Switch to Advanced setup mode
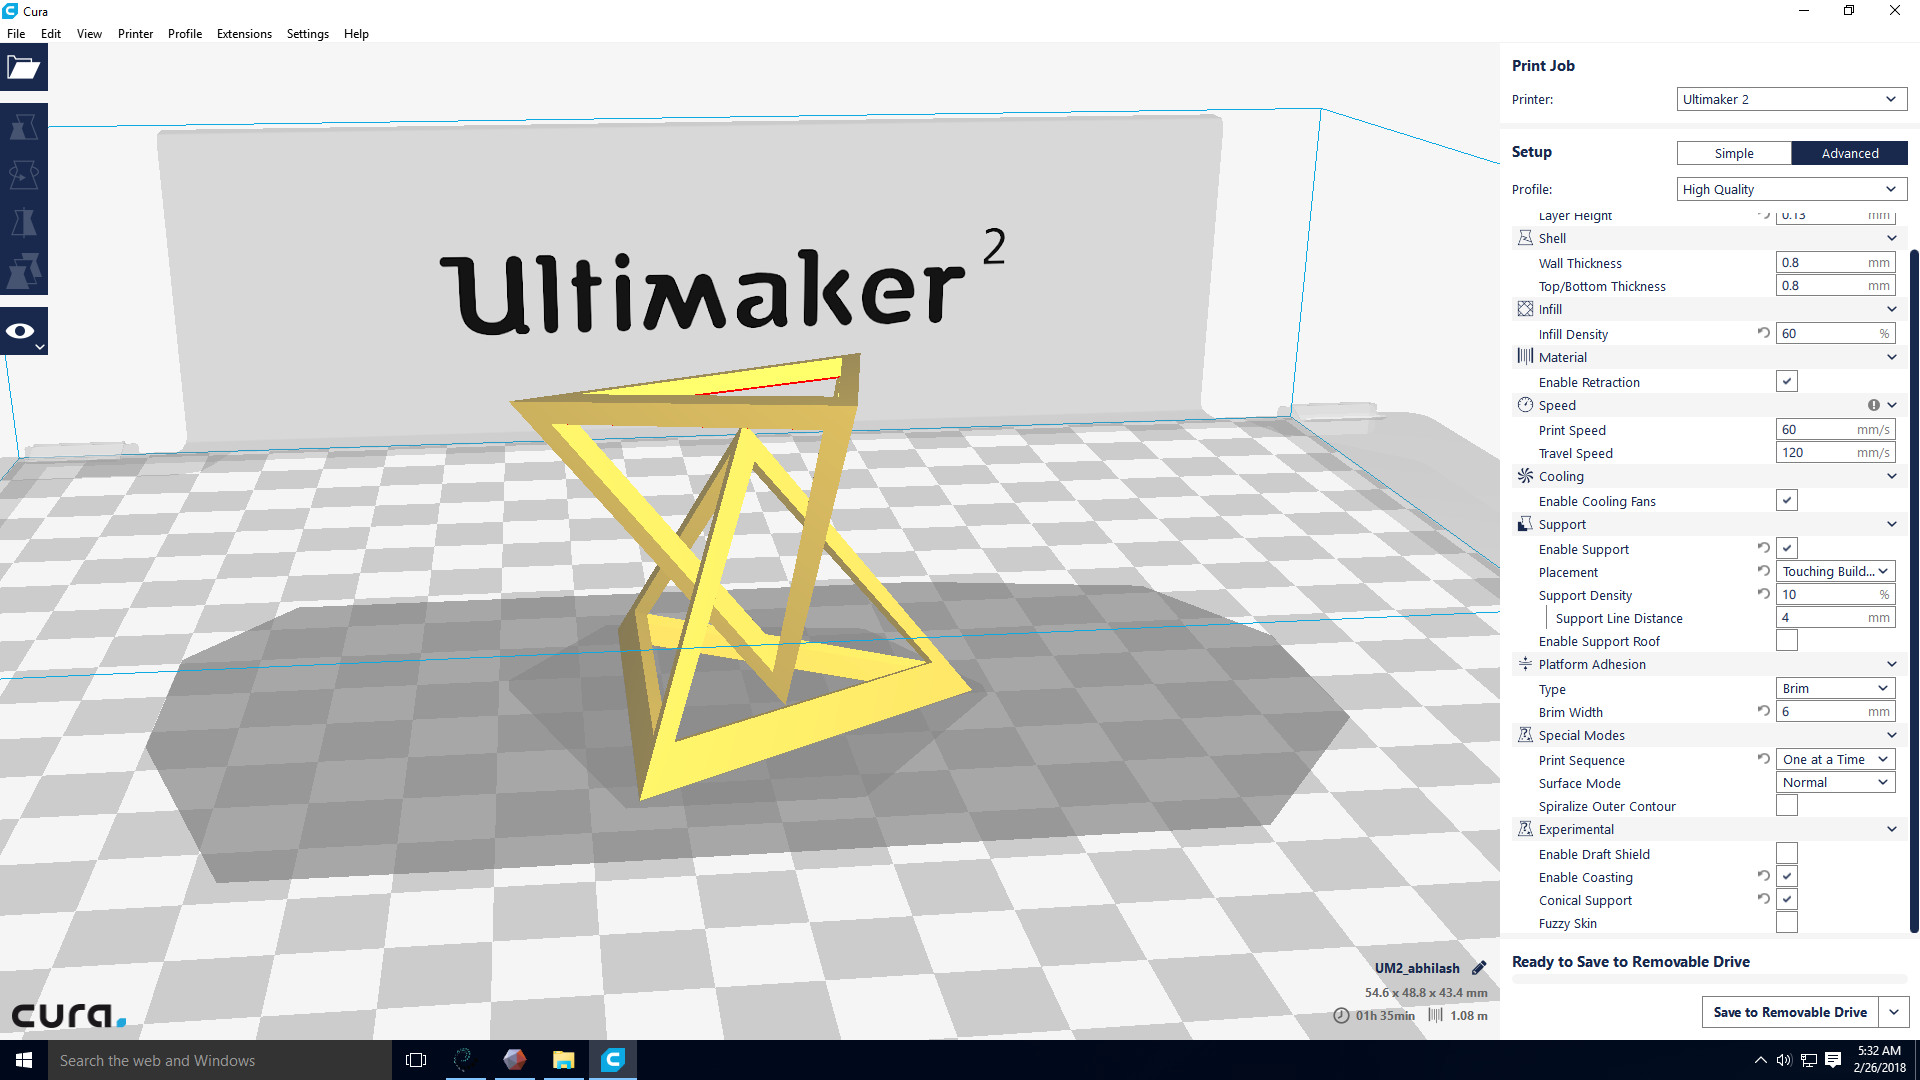The width and height of the screenshot is (1920, 1080). (1849, 153)
